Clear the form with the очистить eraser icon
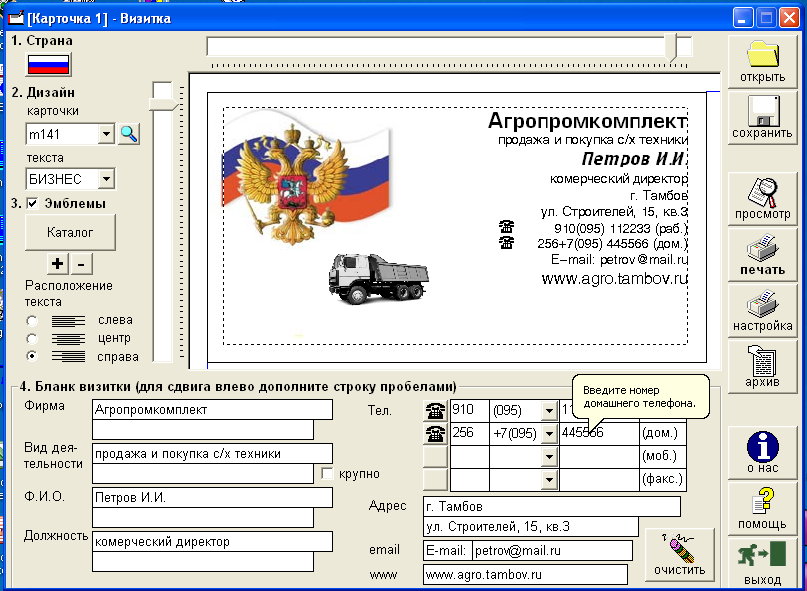807x591 pixels. pos(679,555)
